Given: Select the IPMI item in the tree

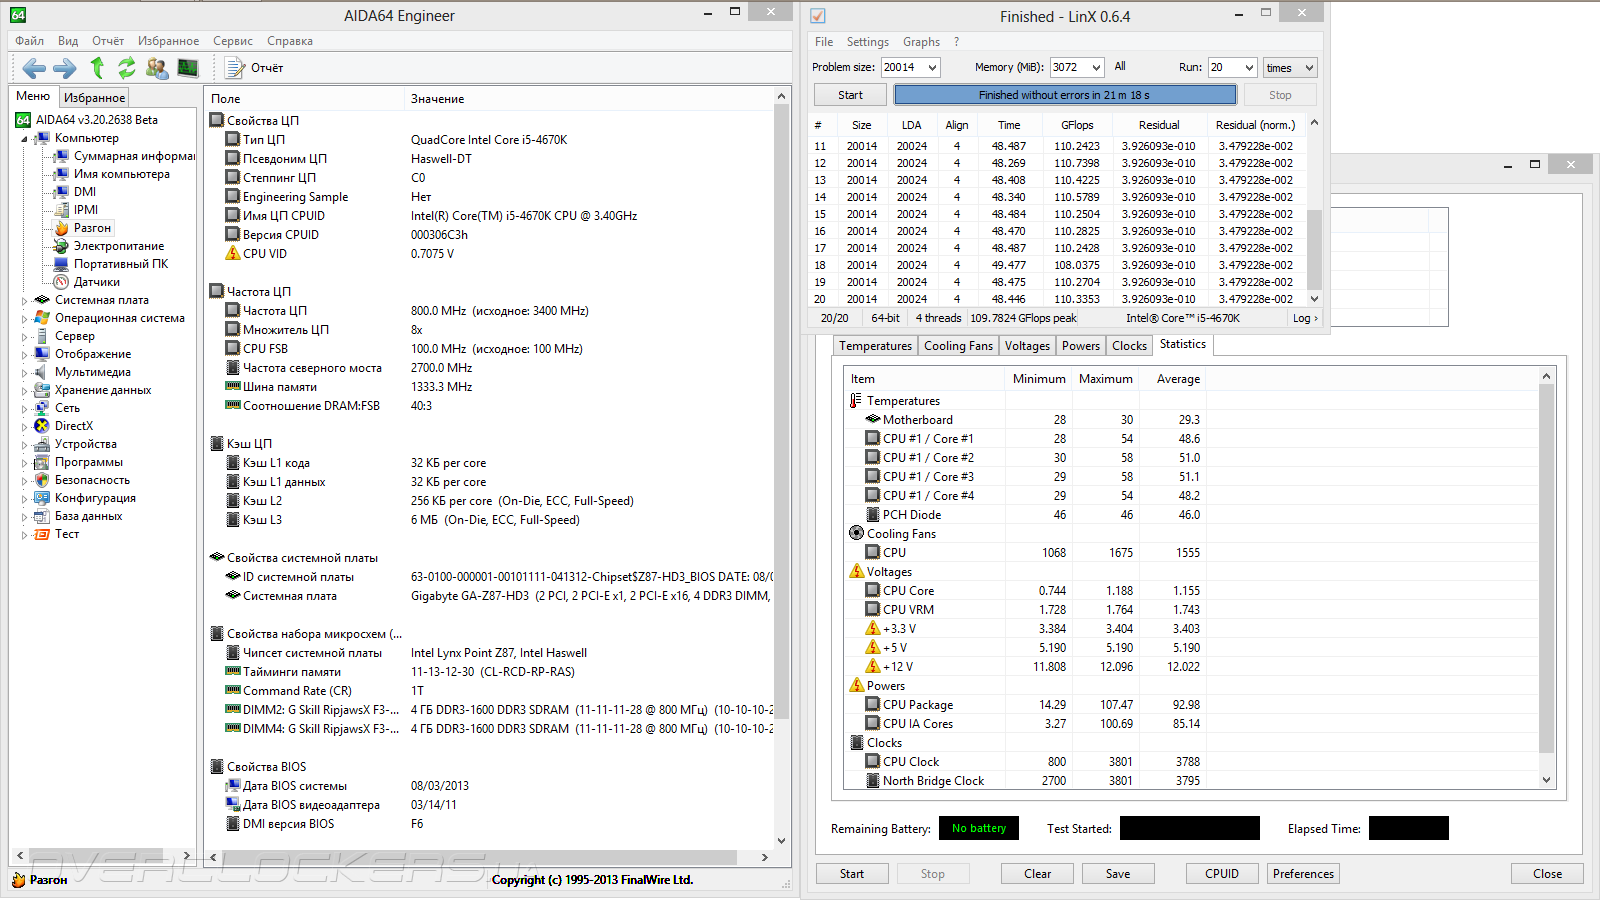Looking at the screenshot, I should (x=86, y=210).
